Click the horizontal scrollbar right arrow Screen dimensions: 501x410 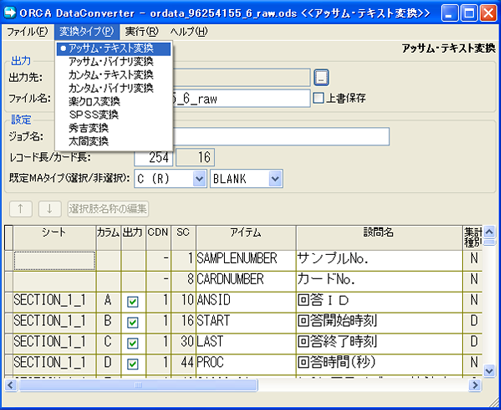(x=474, y=385)
